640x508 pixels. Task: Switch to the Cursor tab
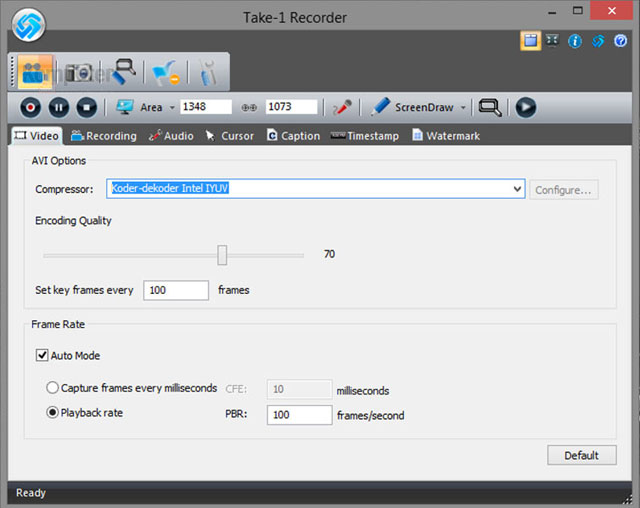click(x=230, y=136)
